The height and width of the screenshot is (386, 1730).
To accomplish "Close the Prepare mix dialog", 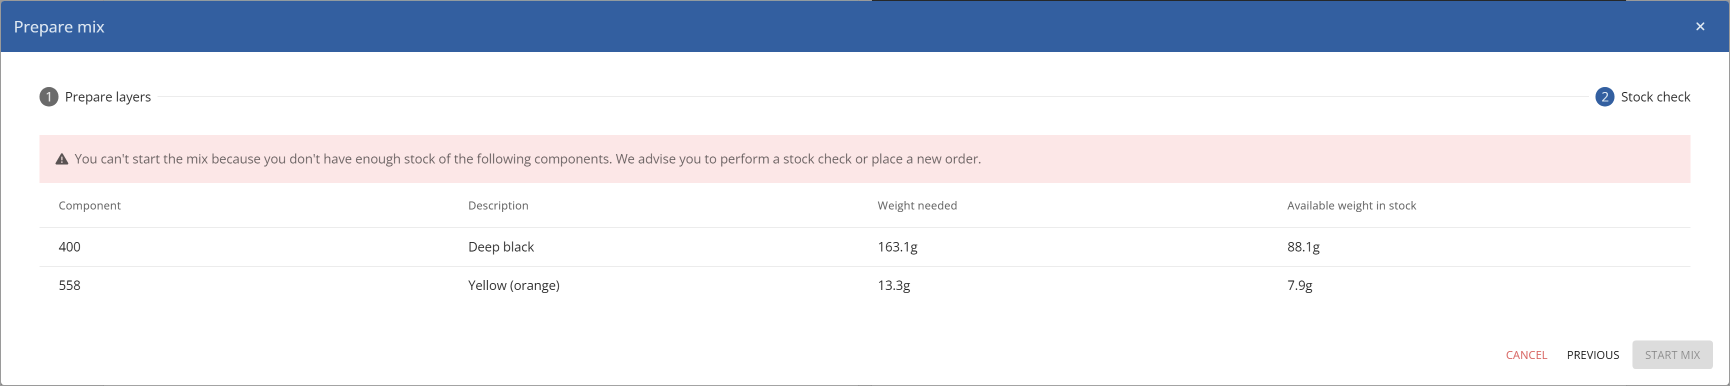I will (1700, 27).
